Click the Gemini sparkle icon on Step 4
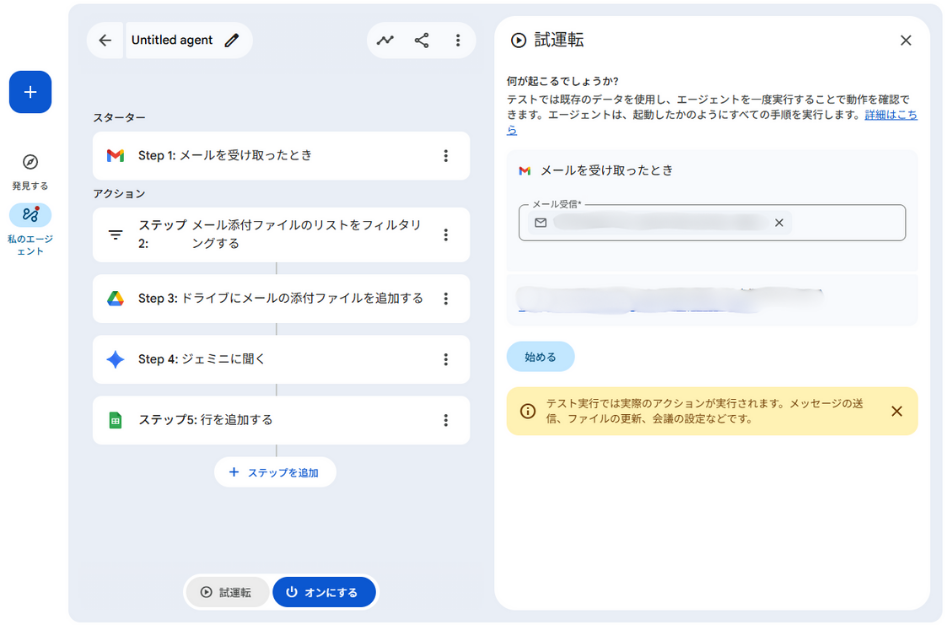Image resolution: width=948 pixels, height=630 pixels. (116, 359)
